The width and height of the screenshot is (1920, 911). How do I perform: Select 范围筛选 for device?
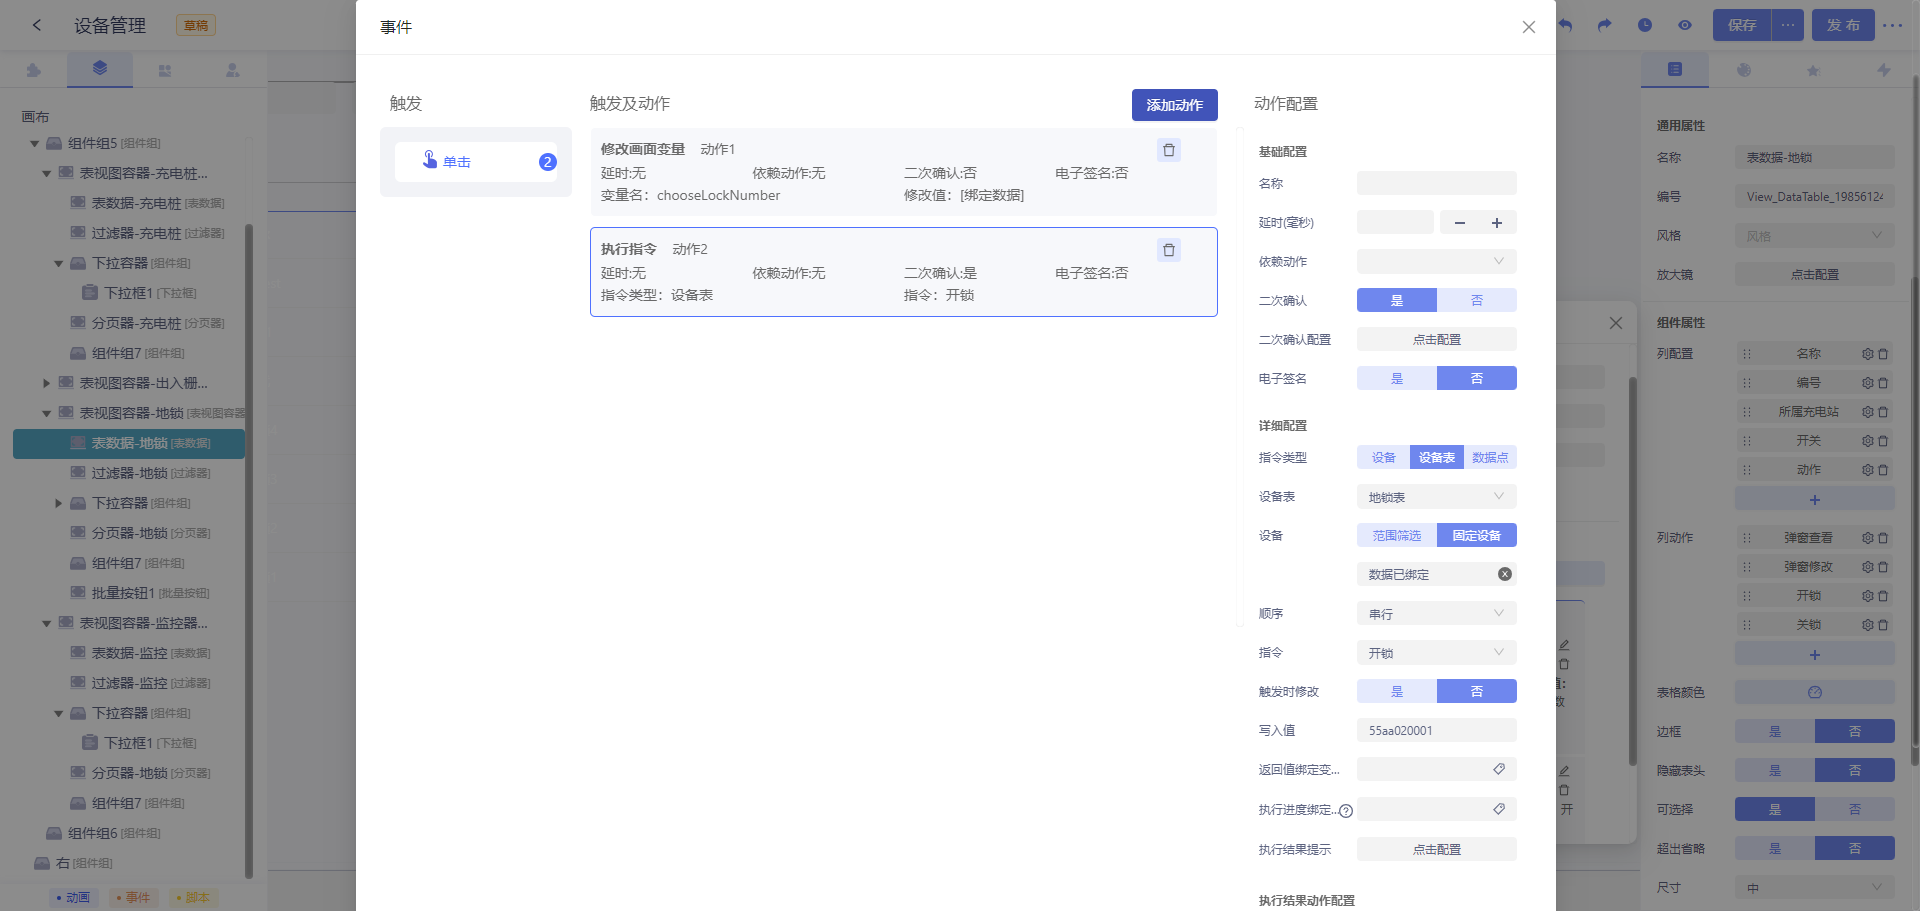click(x=1397, y=535)
